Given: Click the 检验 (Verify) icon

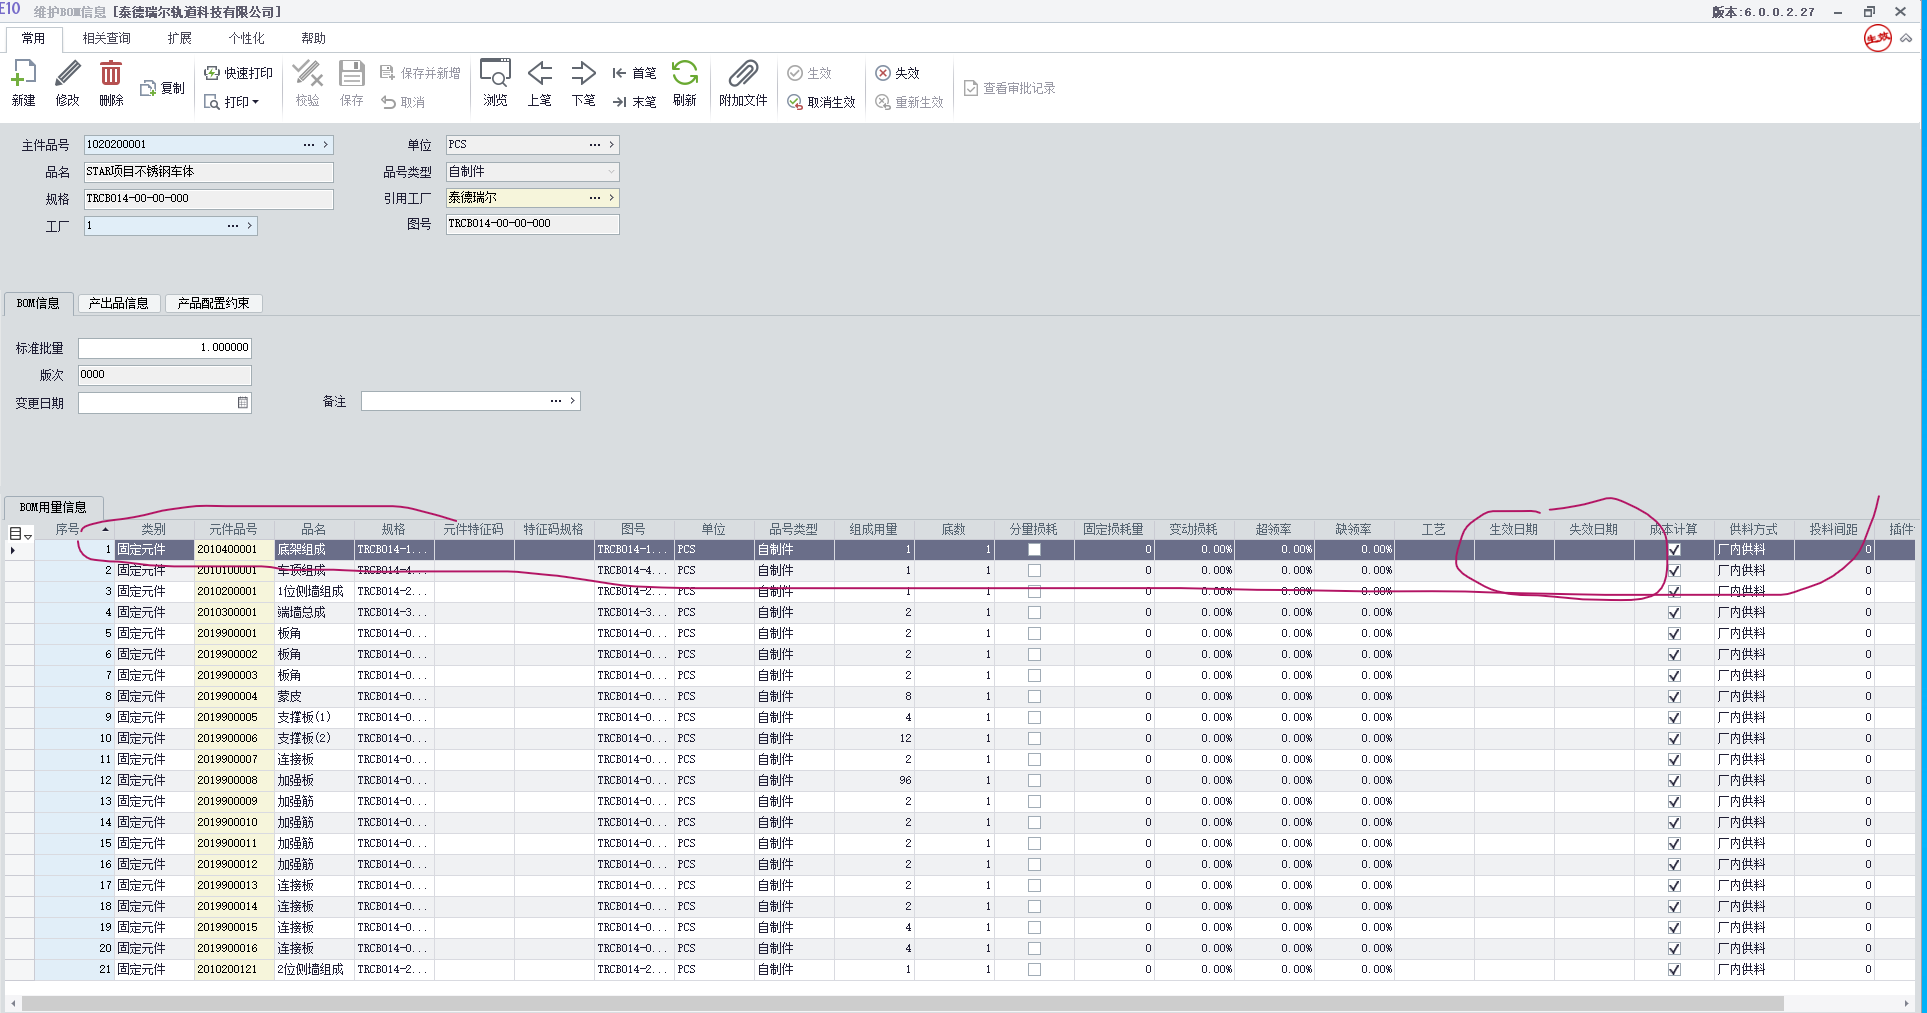Looking at the screenshot, I should pyautogui.click(x=307, y=74).
